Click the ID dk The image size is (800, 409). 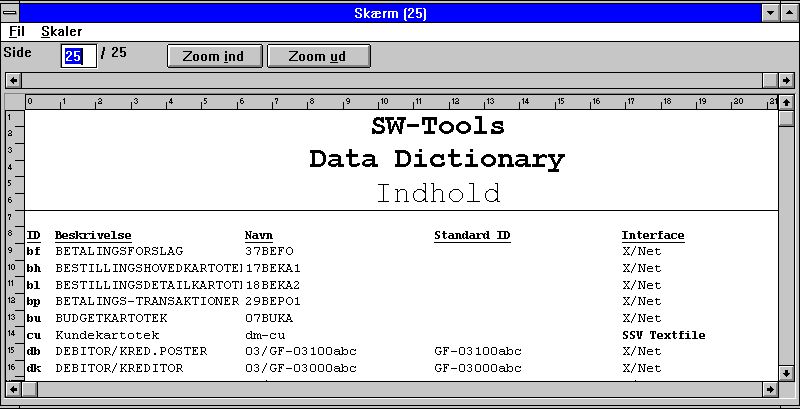click(34, 368)
